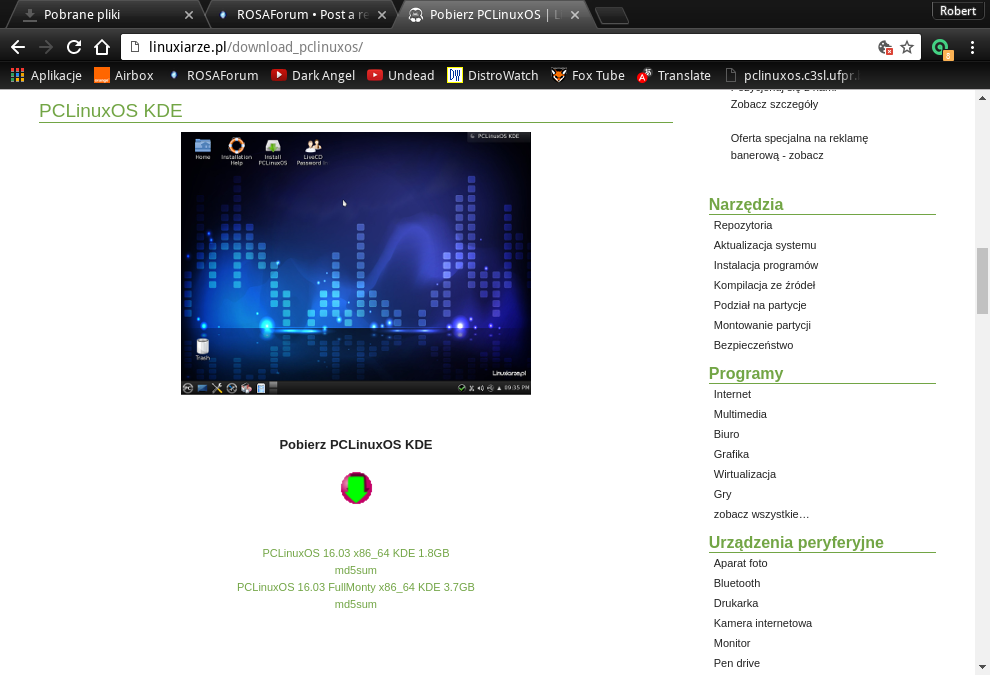Close the Pobrane pliki tab
Screen dimensions: 990x675
click(x=189, y=15)
